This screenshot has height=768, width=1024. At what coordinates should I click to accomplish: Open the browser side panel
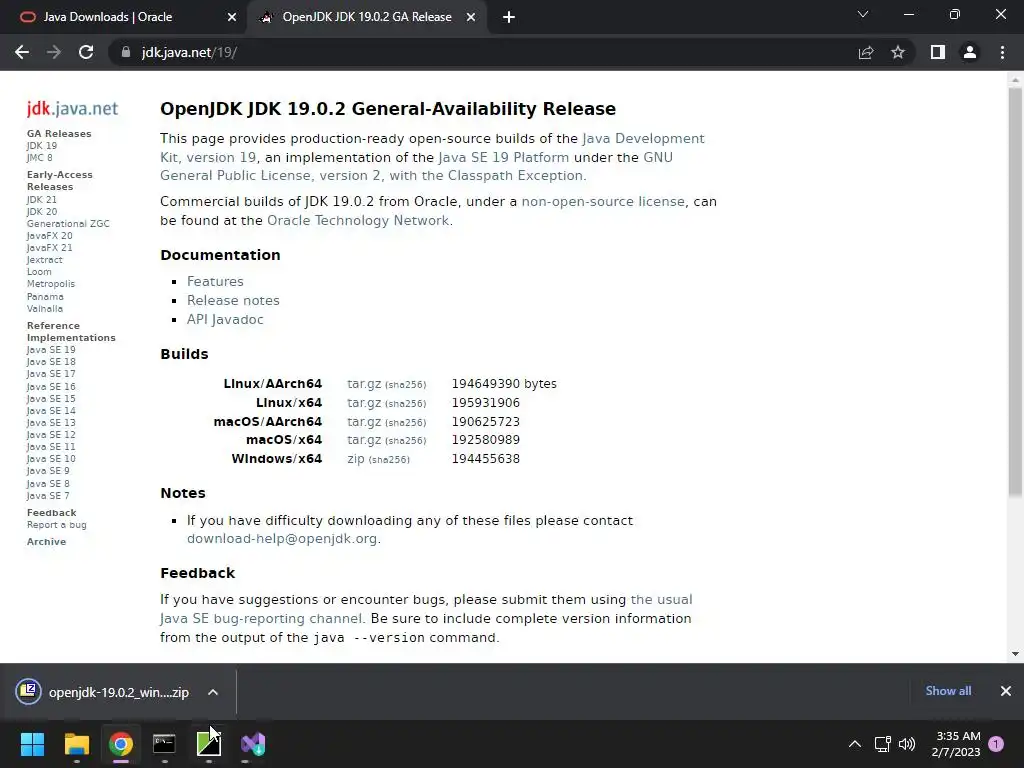click(x=938, y=52)
